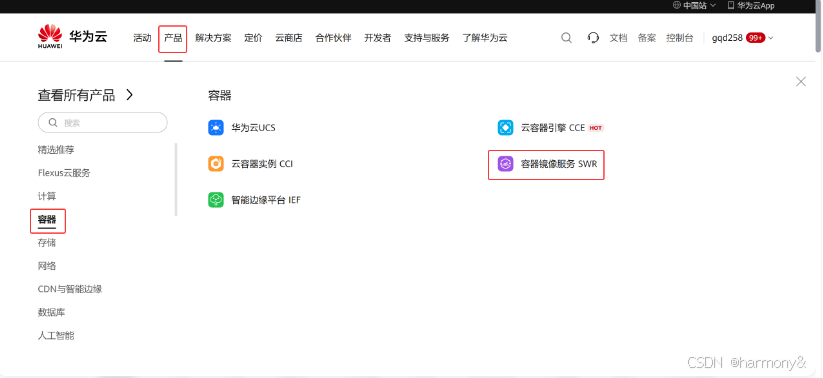Select 存储 category

pyautogui.click(x=47, y=243)
